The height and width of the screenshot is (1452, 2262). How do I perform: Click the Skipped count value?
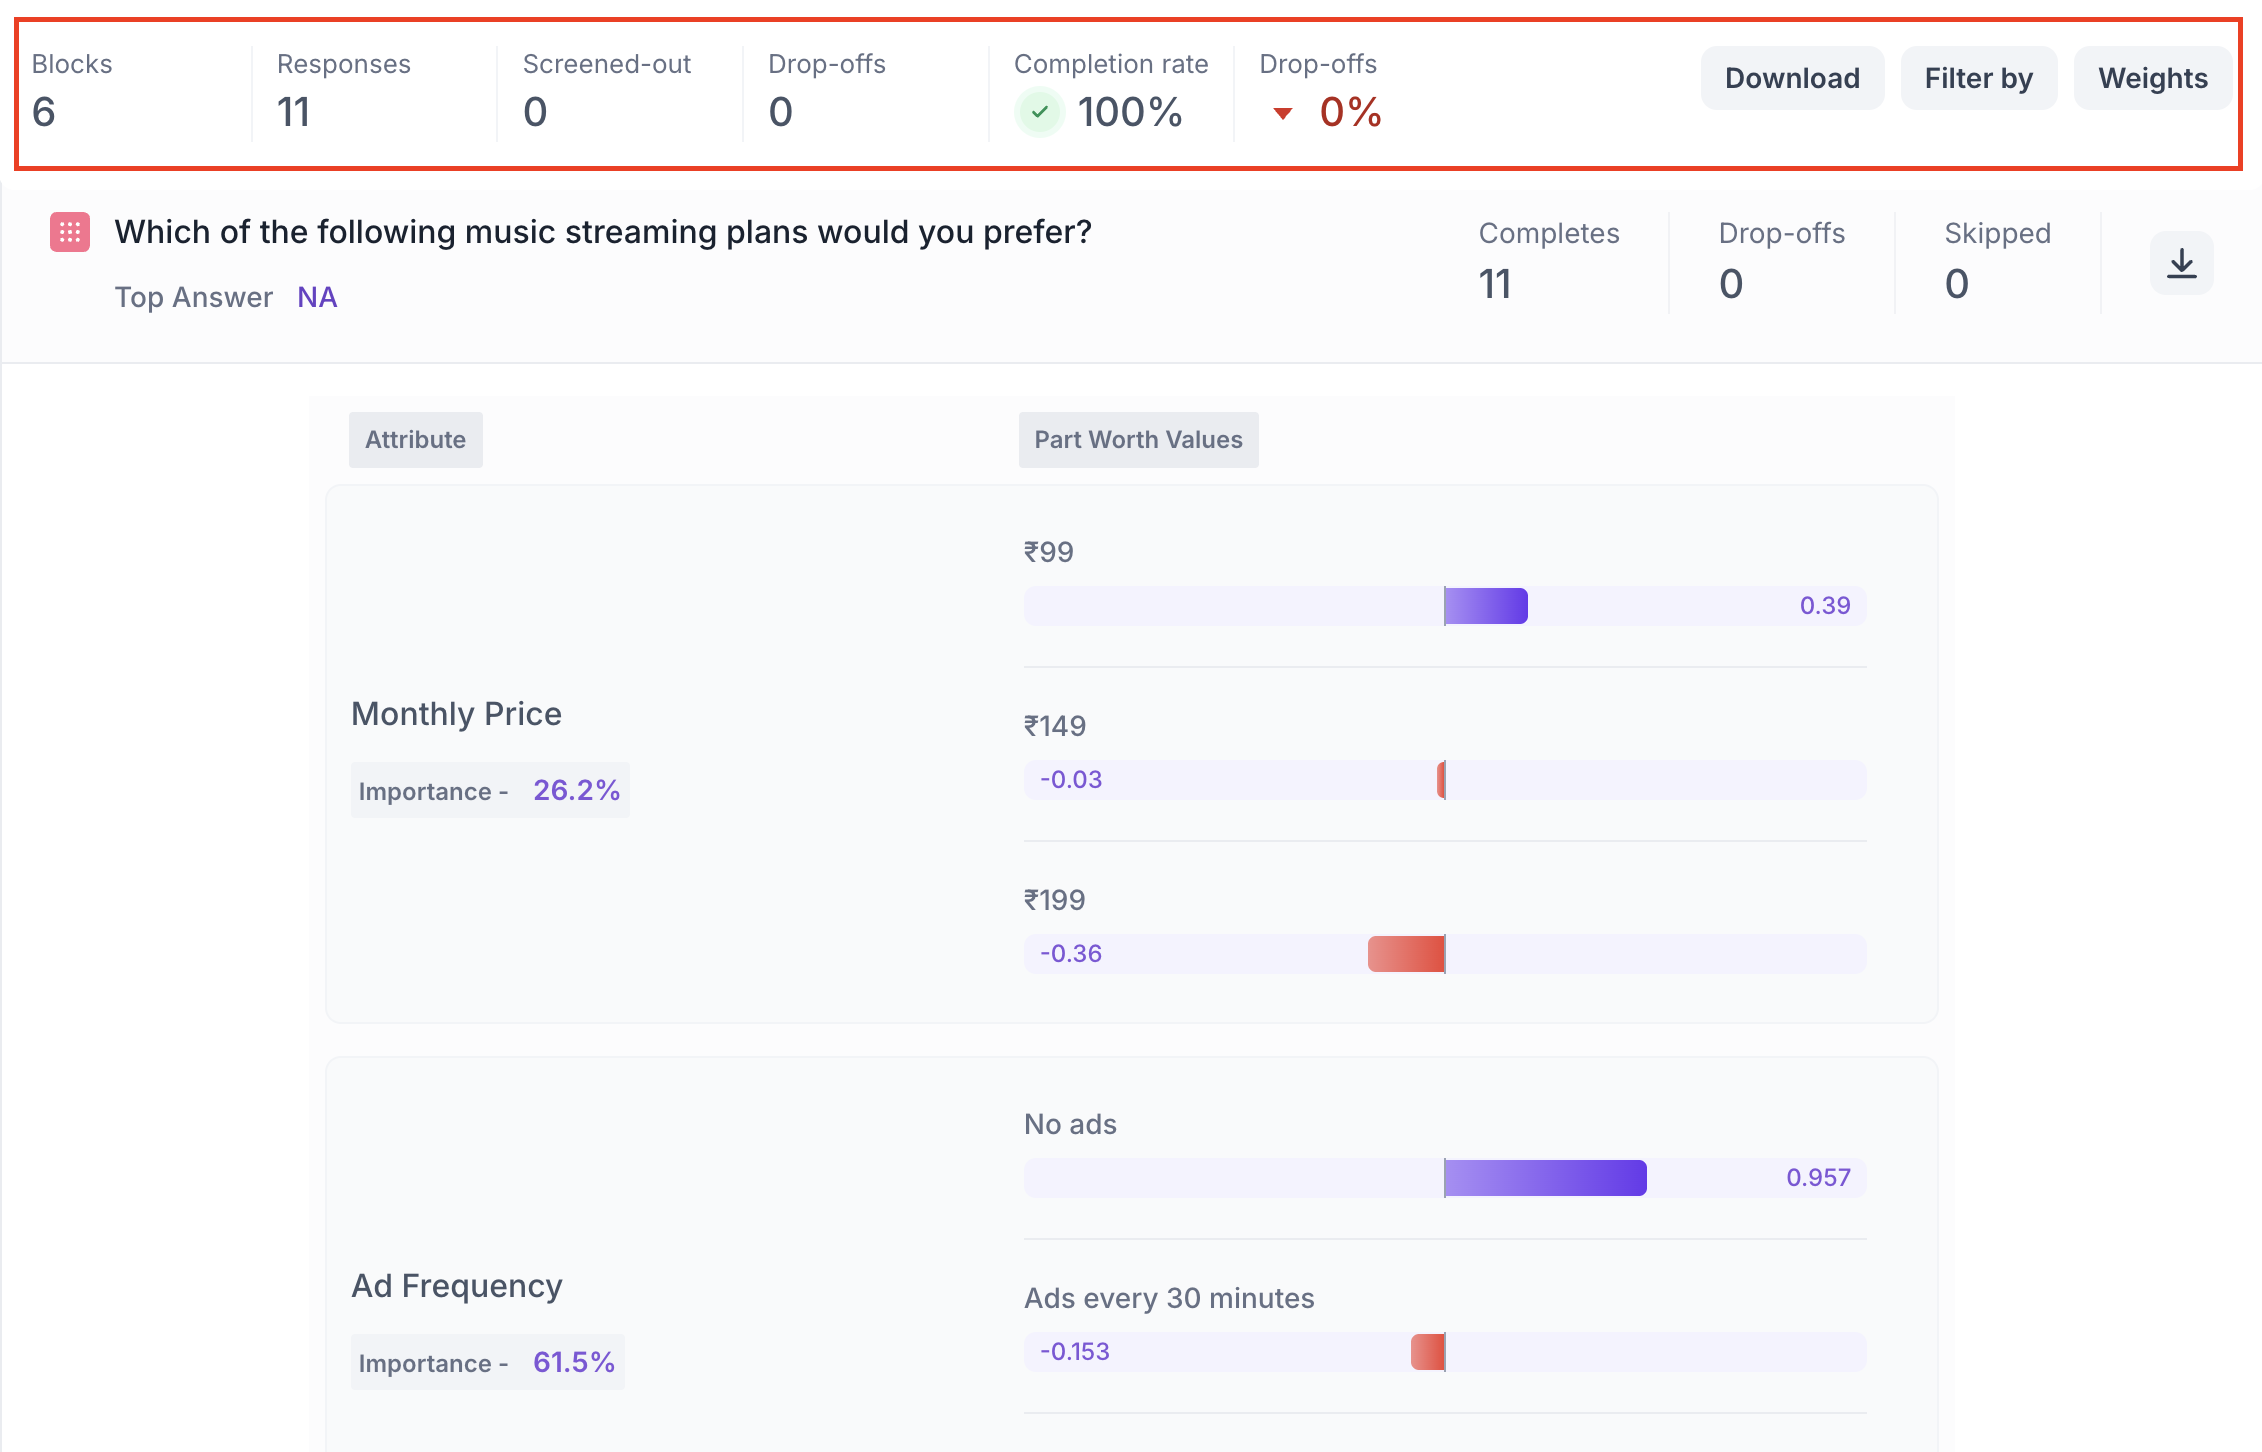(1956, 284)
